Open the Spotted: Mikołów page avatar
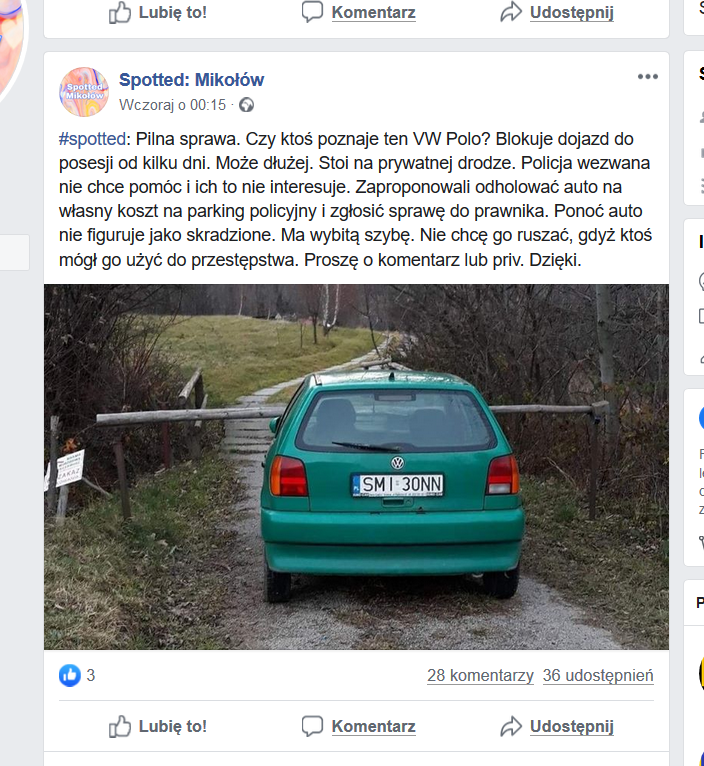704x766 pixels. pos(84,92)
